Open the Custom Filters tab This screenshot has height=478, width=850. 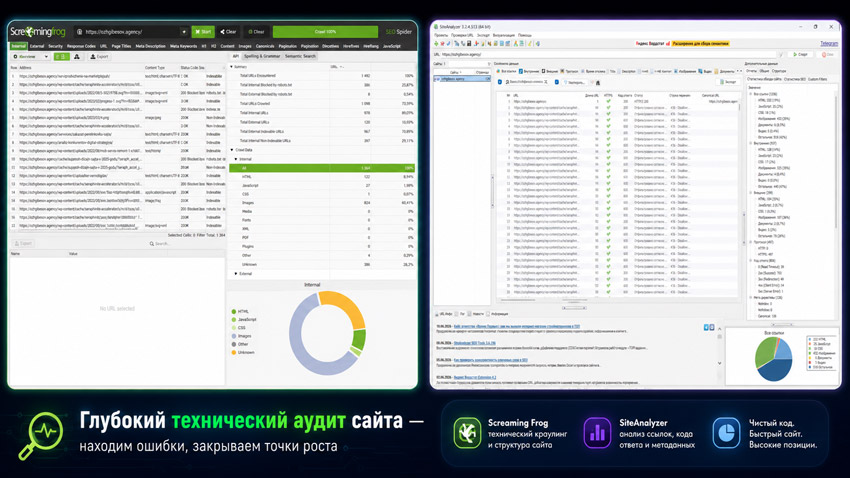[817, 79]
